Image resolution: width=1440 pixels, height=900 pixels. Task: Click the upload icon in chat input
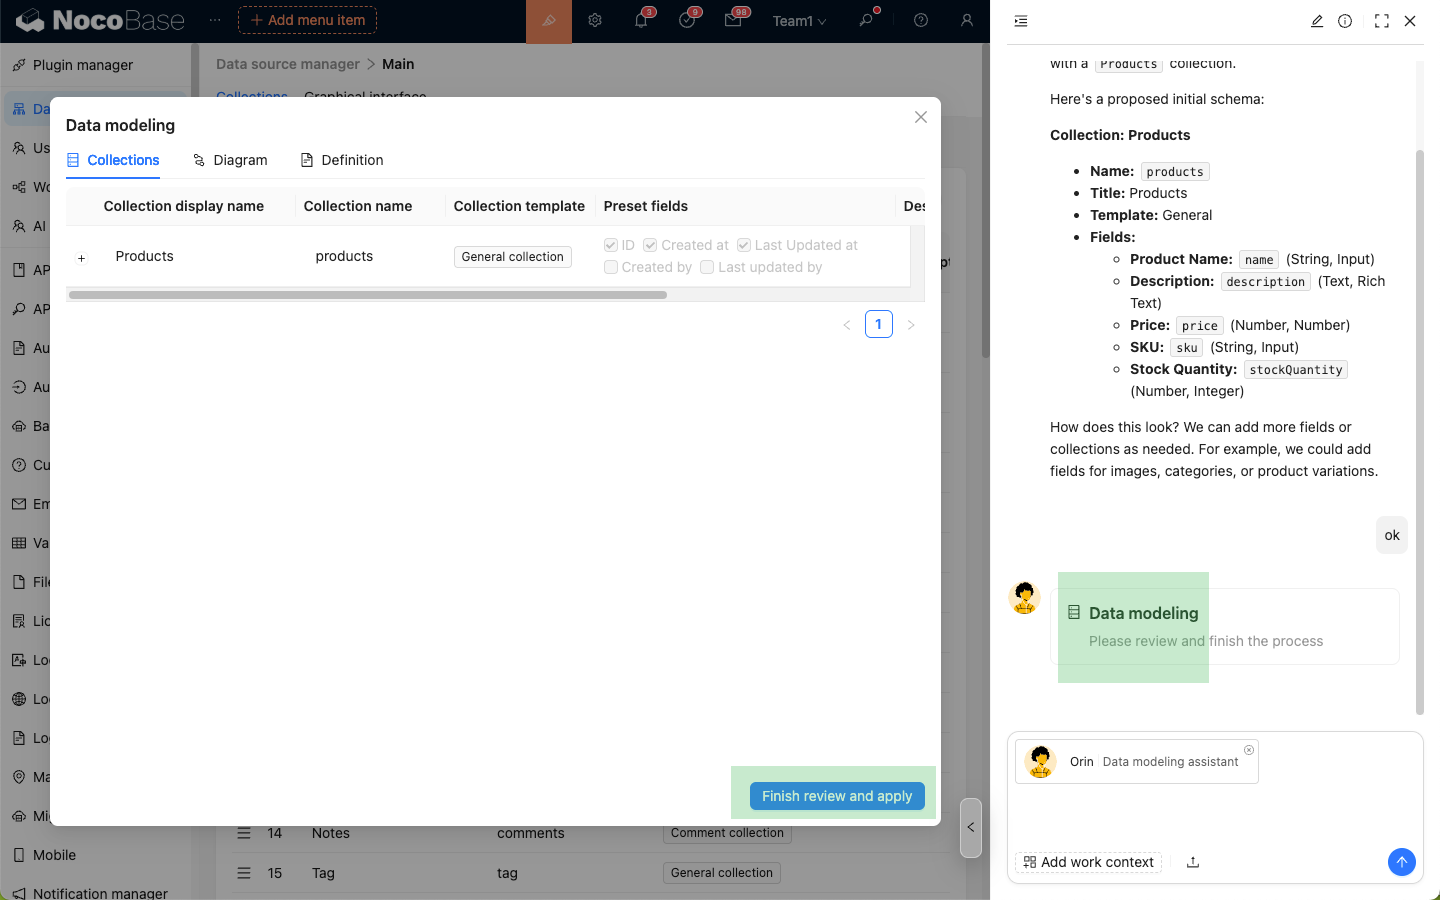[1193, 862]
